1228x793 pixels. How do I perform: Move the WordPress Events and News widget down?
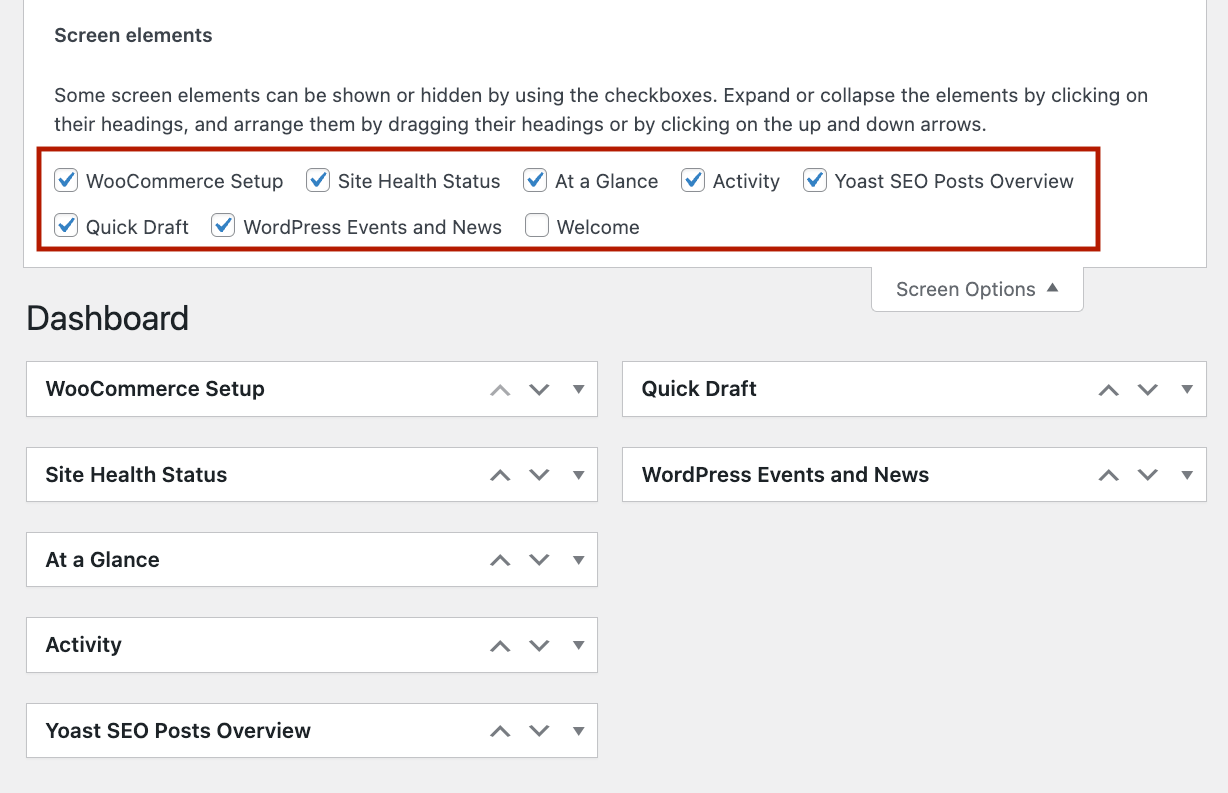tap(1147, 474)
